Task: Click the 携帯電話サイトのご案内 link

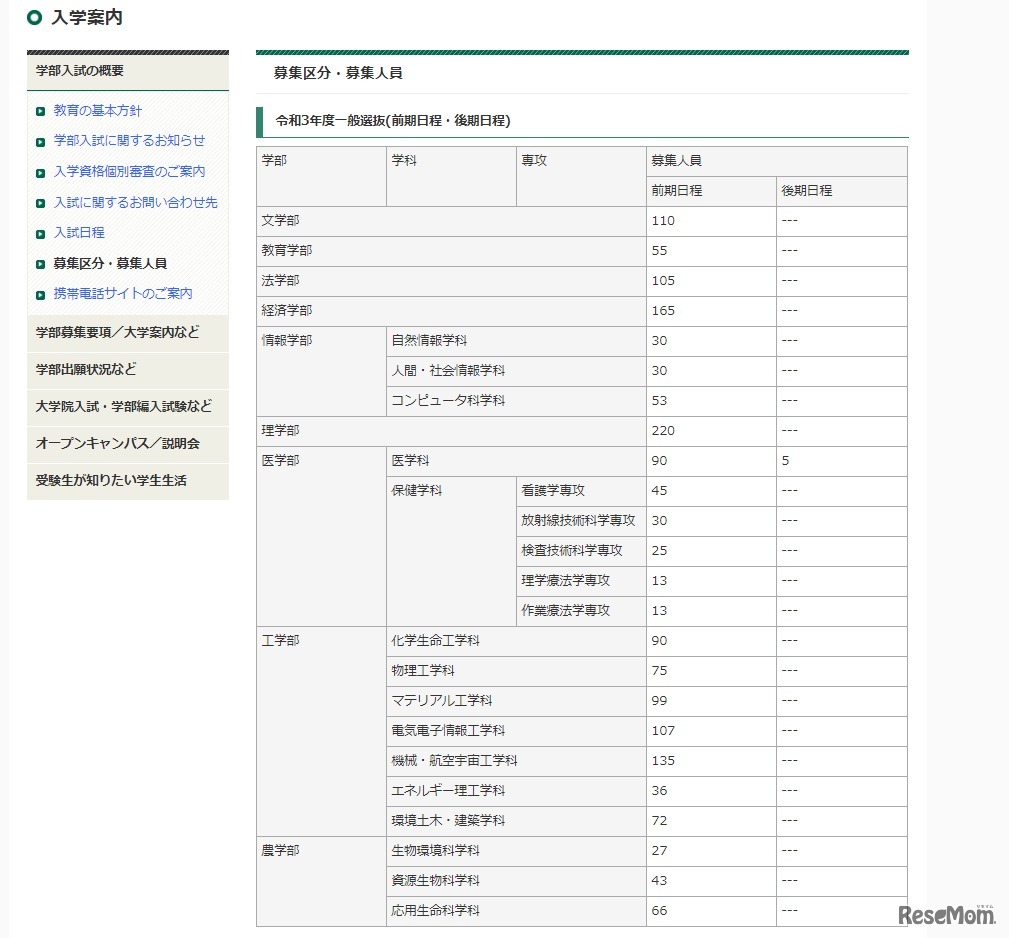Action: (x=124, y=294)
